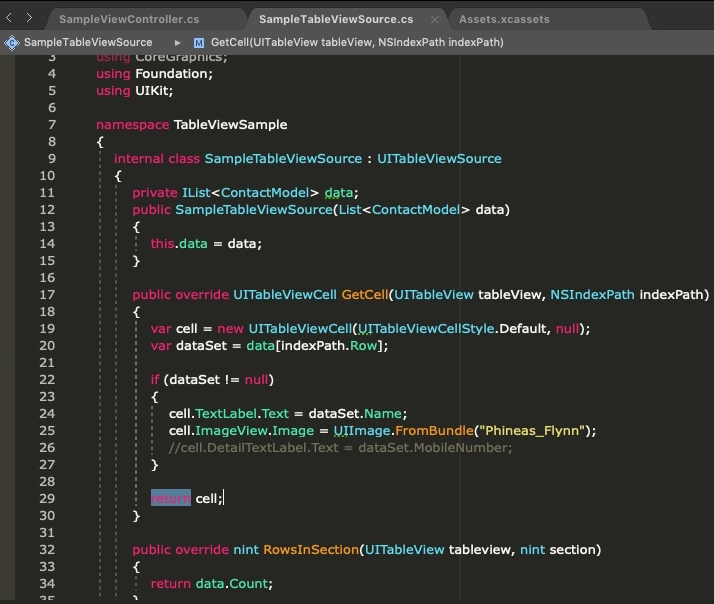Viewport: 714px width, 604px height.
Task: Open the Assets.xcassets tab
Action: point(504,19)
